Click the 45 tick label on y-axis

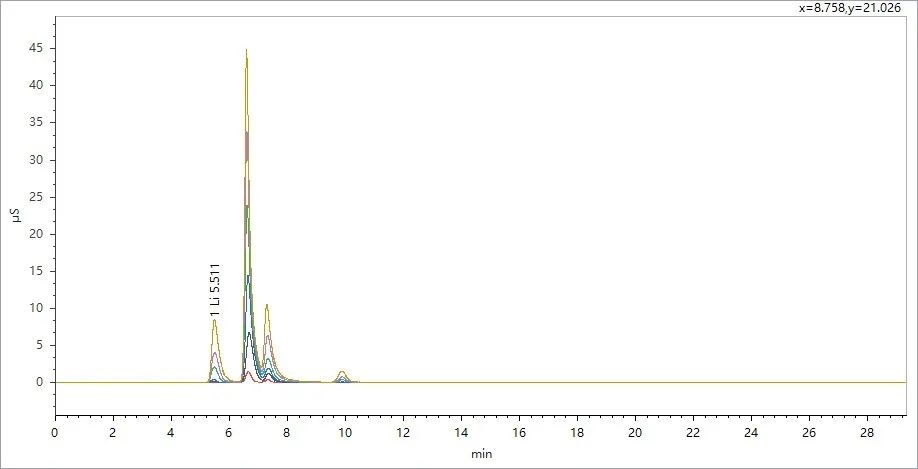point(35,48)
